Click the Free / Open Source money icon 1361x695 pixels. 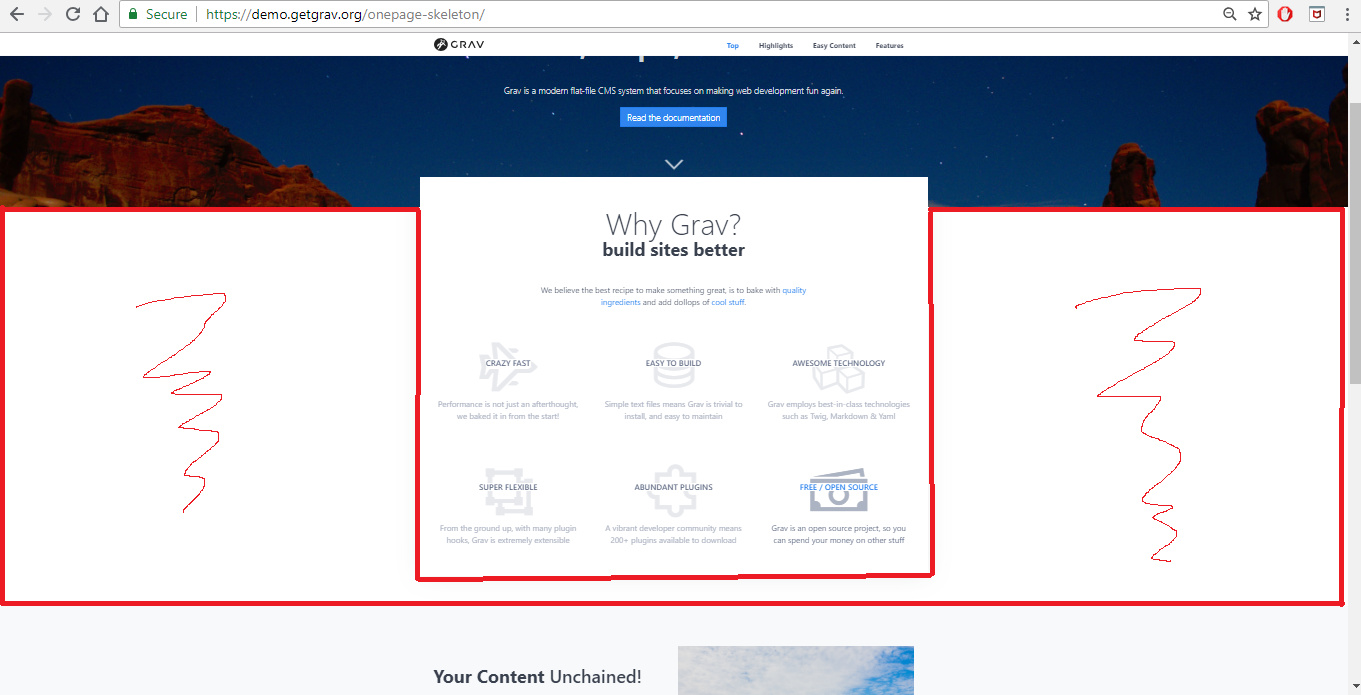838,490
